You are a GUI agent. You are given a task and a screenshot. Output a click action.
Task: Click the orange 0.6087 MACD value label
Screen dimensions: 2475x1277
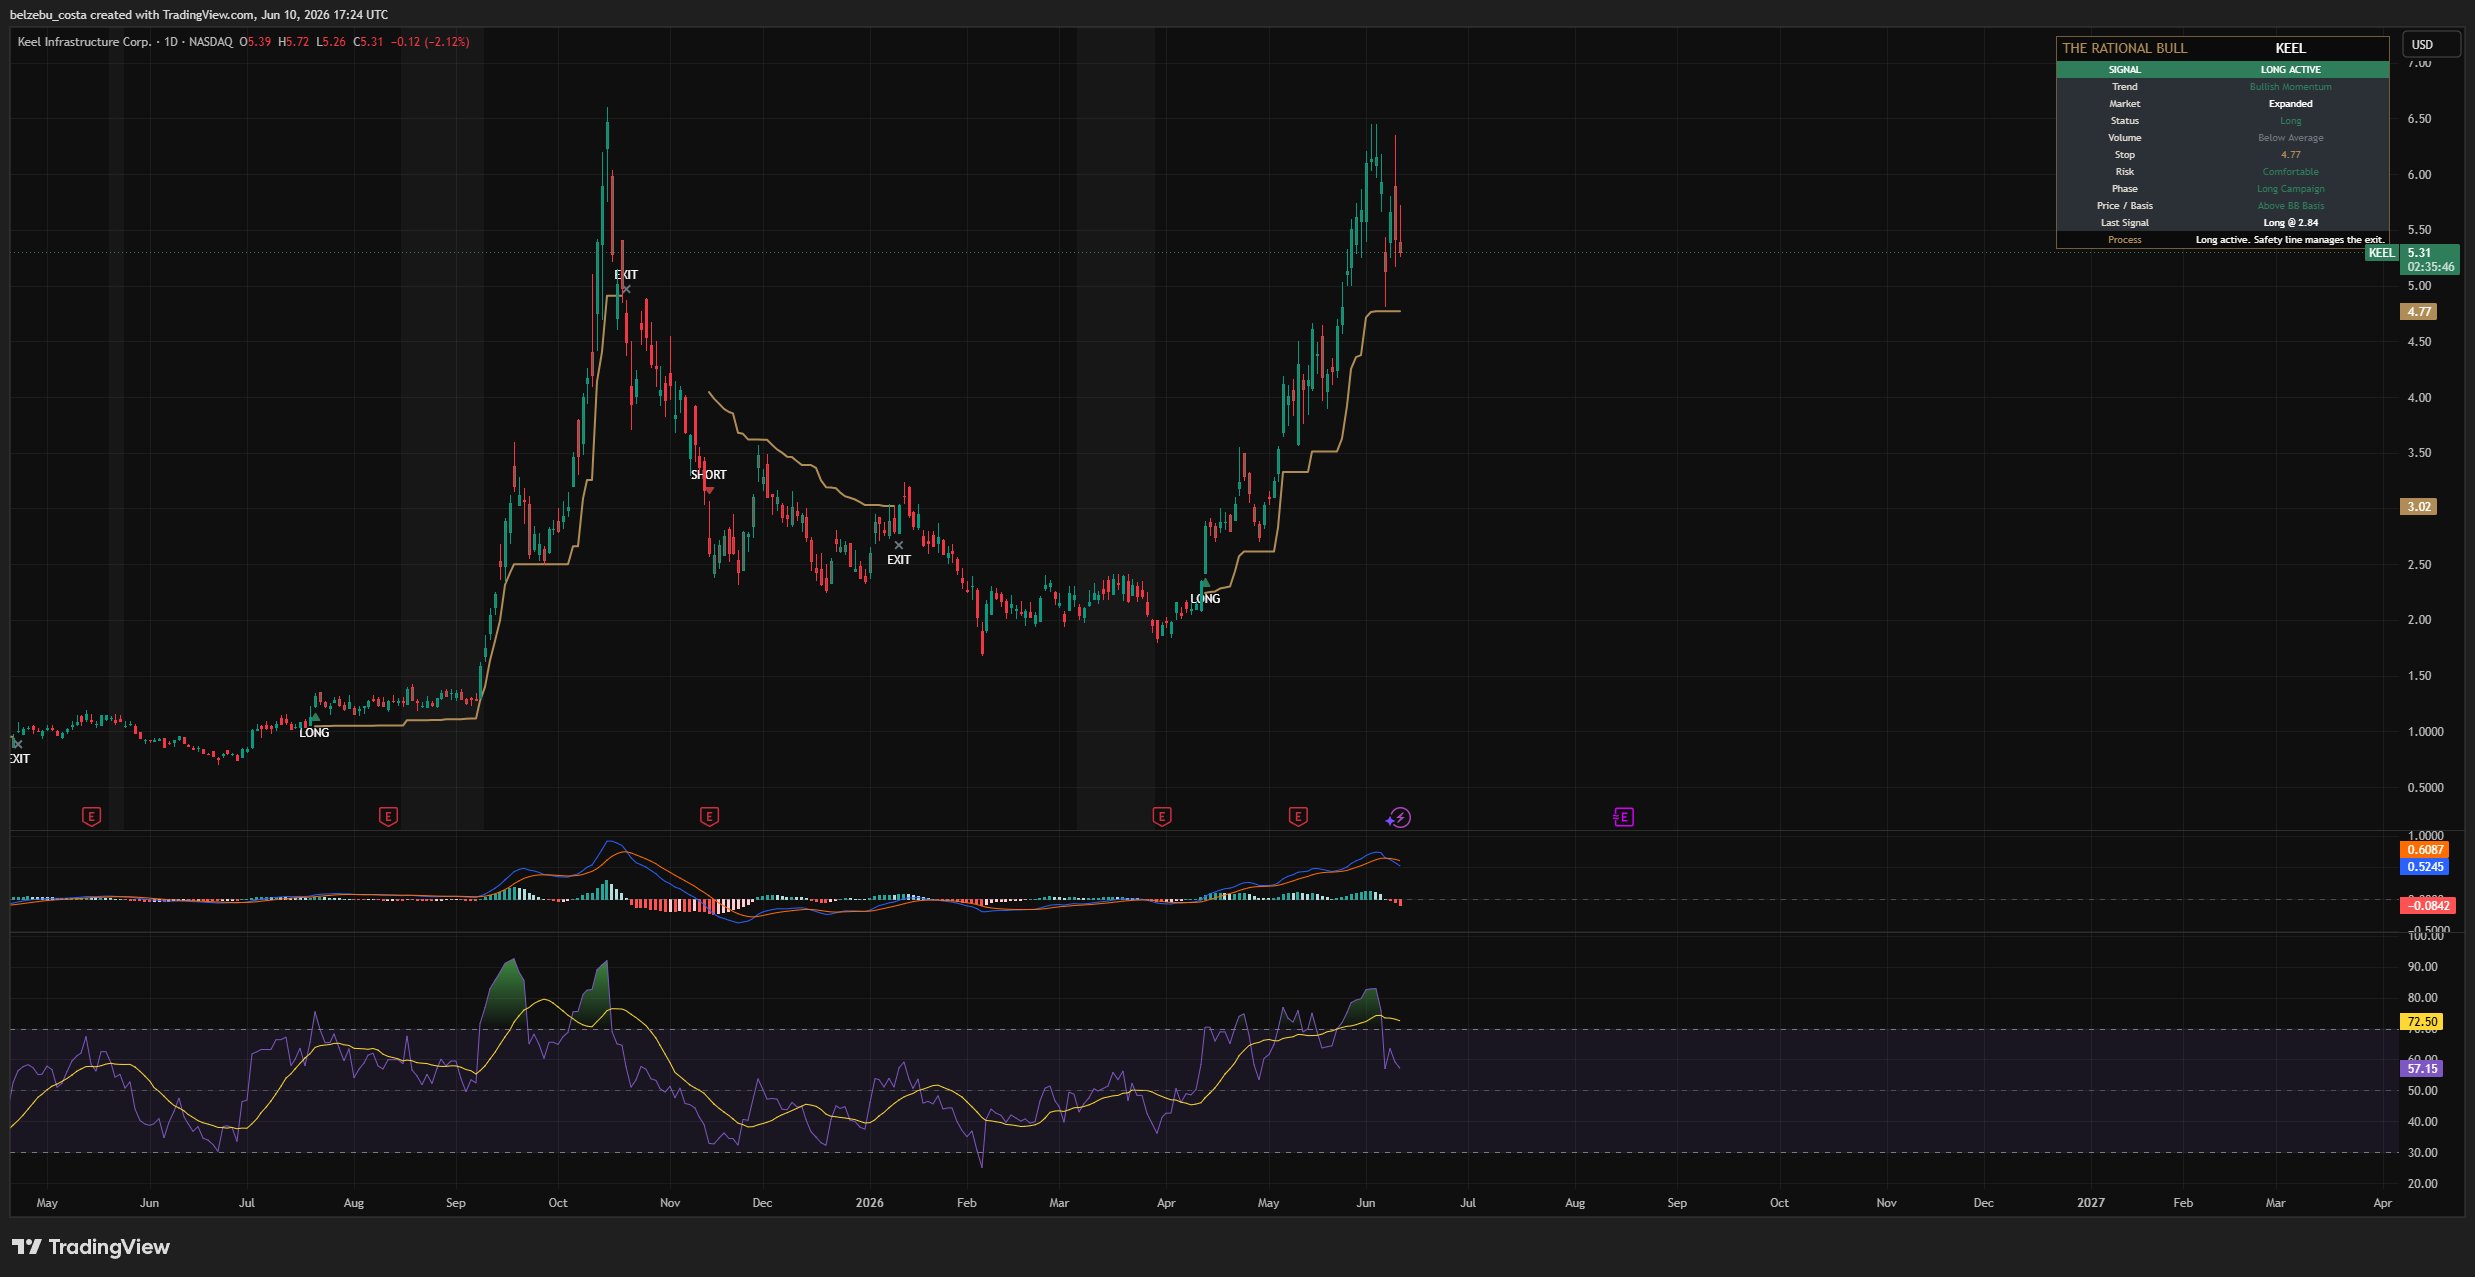[2425, 850]
